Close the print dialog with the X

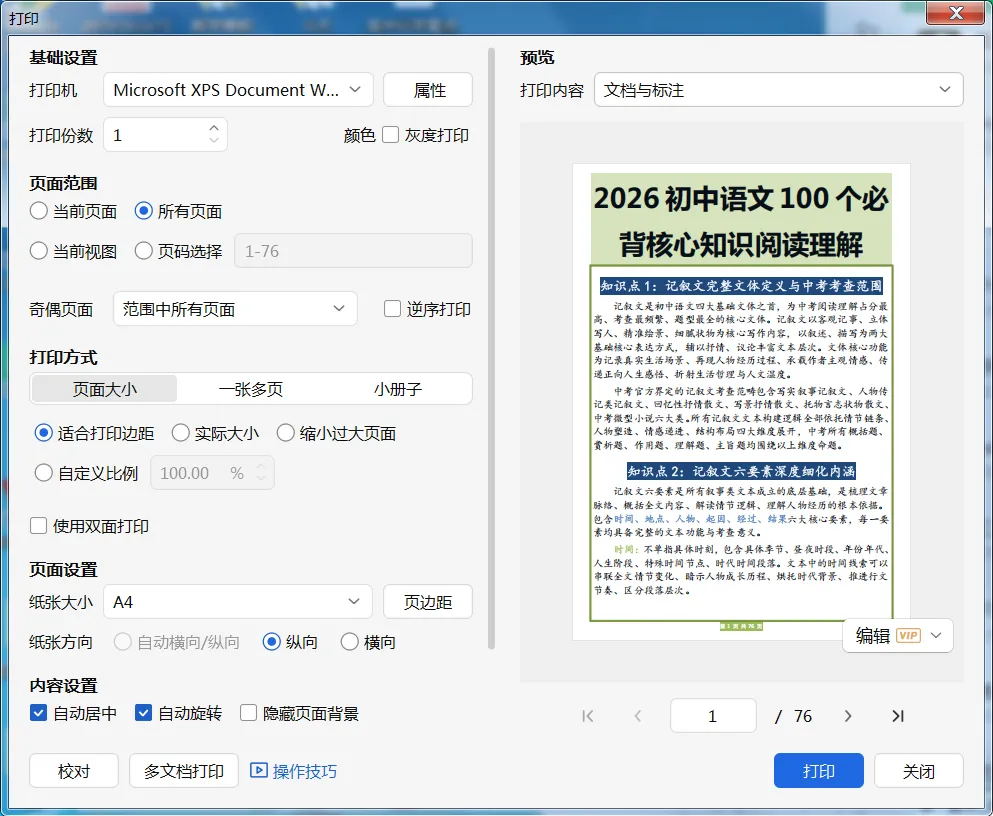(956, 13)
